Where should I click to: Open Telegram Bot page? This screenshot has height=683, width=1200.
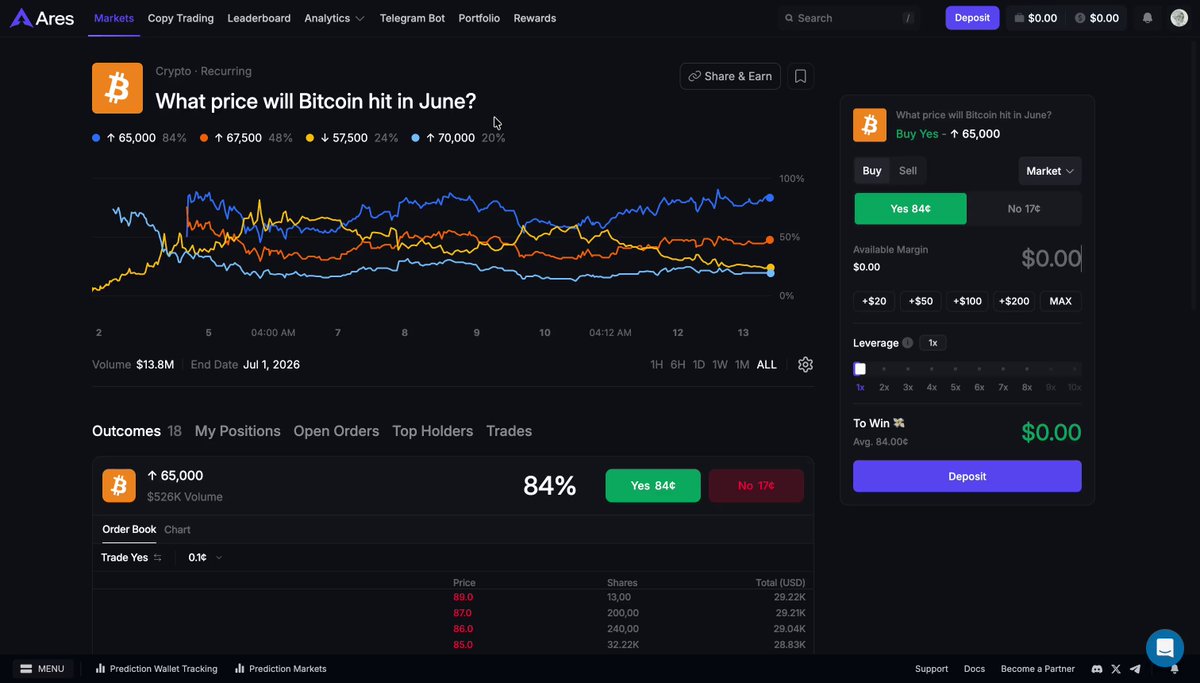coord(412,18)
